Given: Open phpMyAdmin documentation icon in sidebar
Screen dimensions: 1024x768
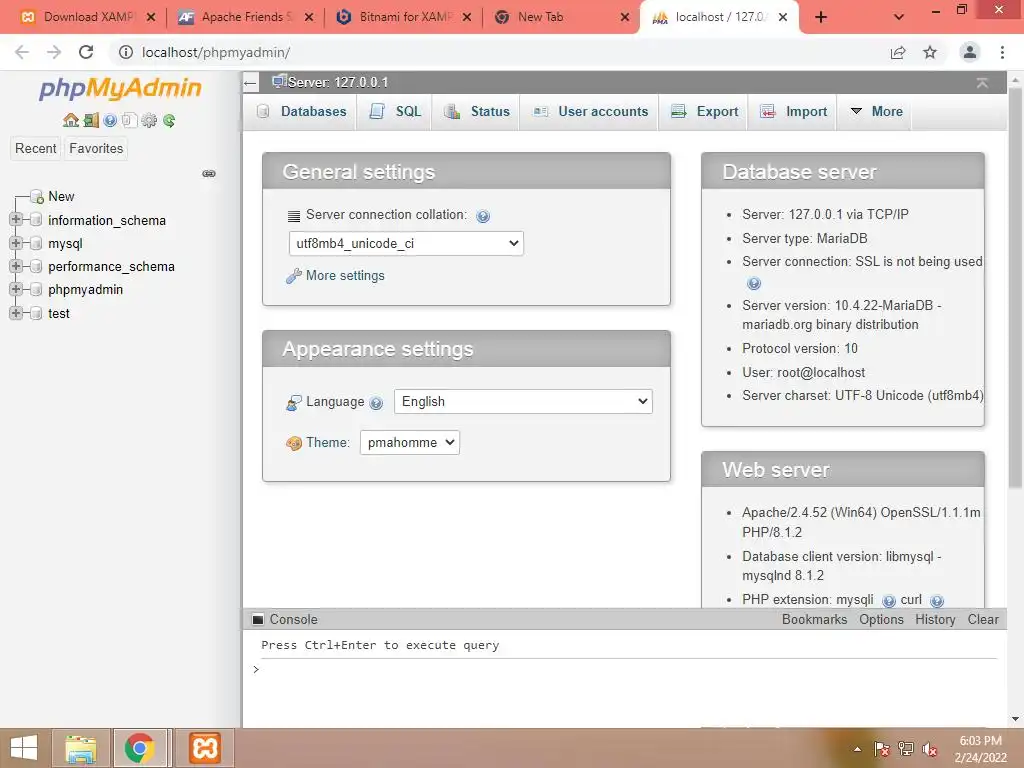Looking at the screenshot, I should 110,120.
